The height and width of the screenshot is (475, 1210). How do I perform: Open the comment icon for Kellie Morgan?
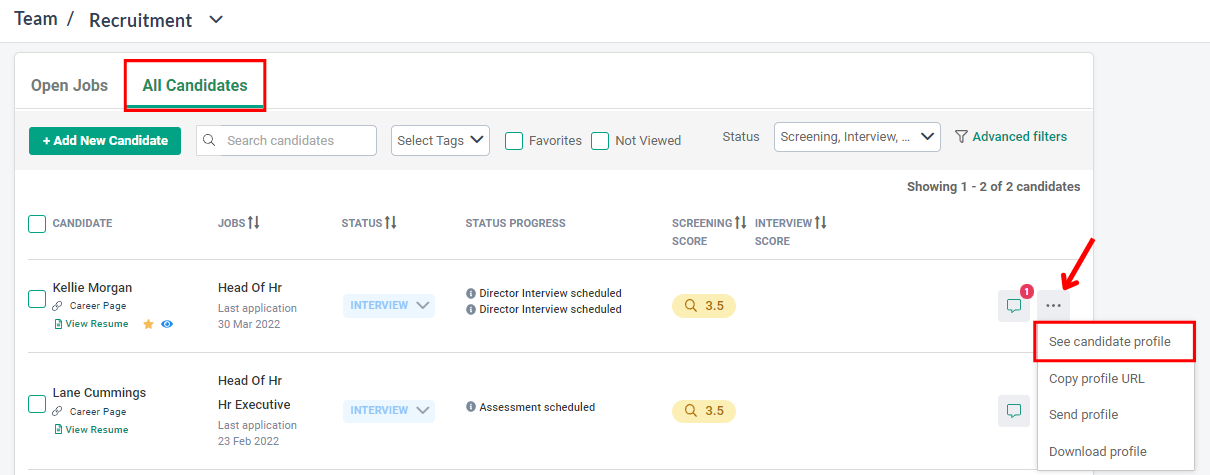tap(1014, 306)
